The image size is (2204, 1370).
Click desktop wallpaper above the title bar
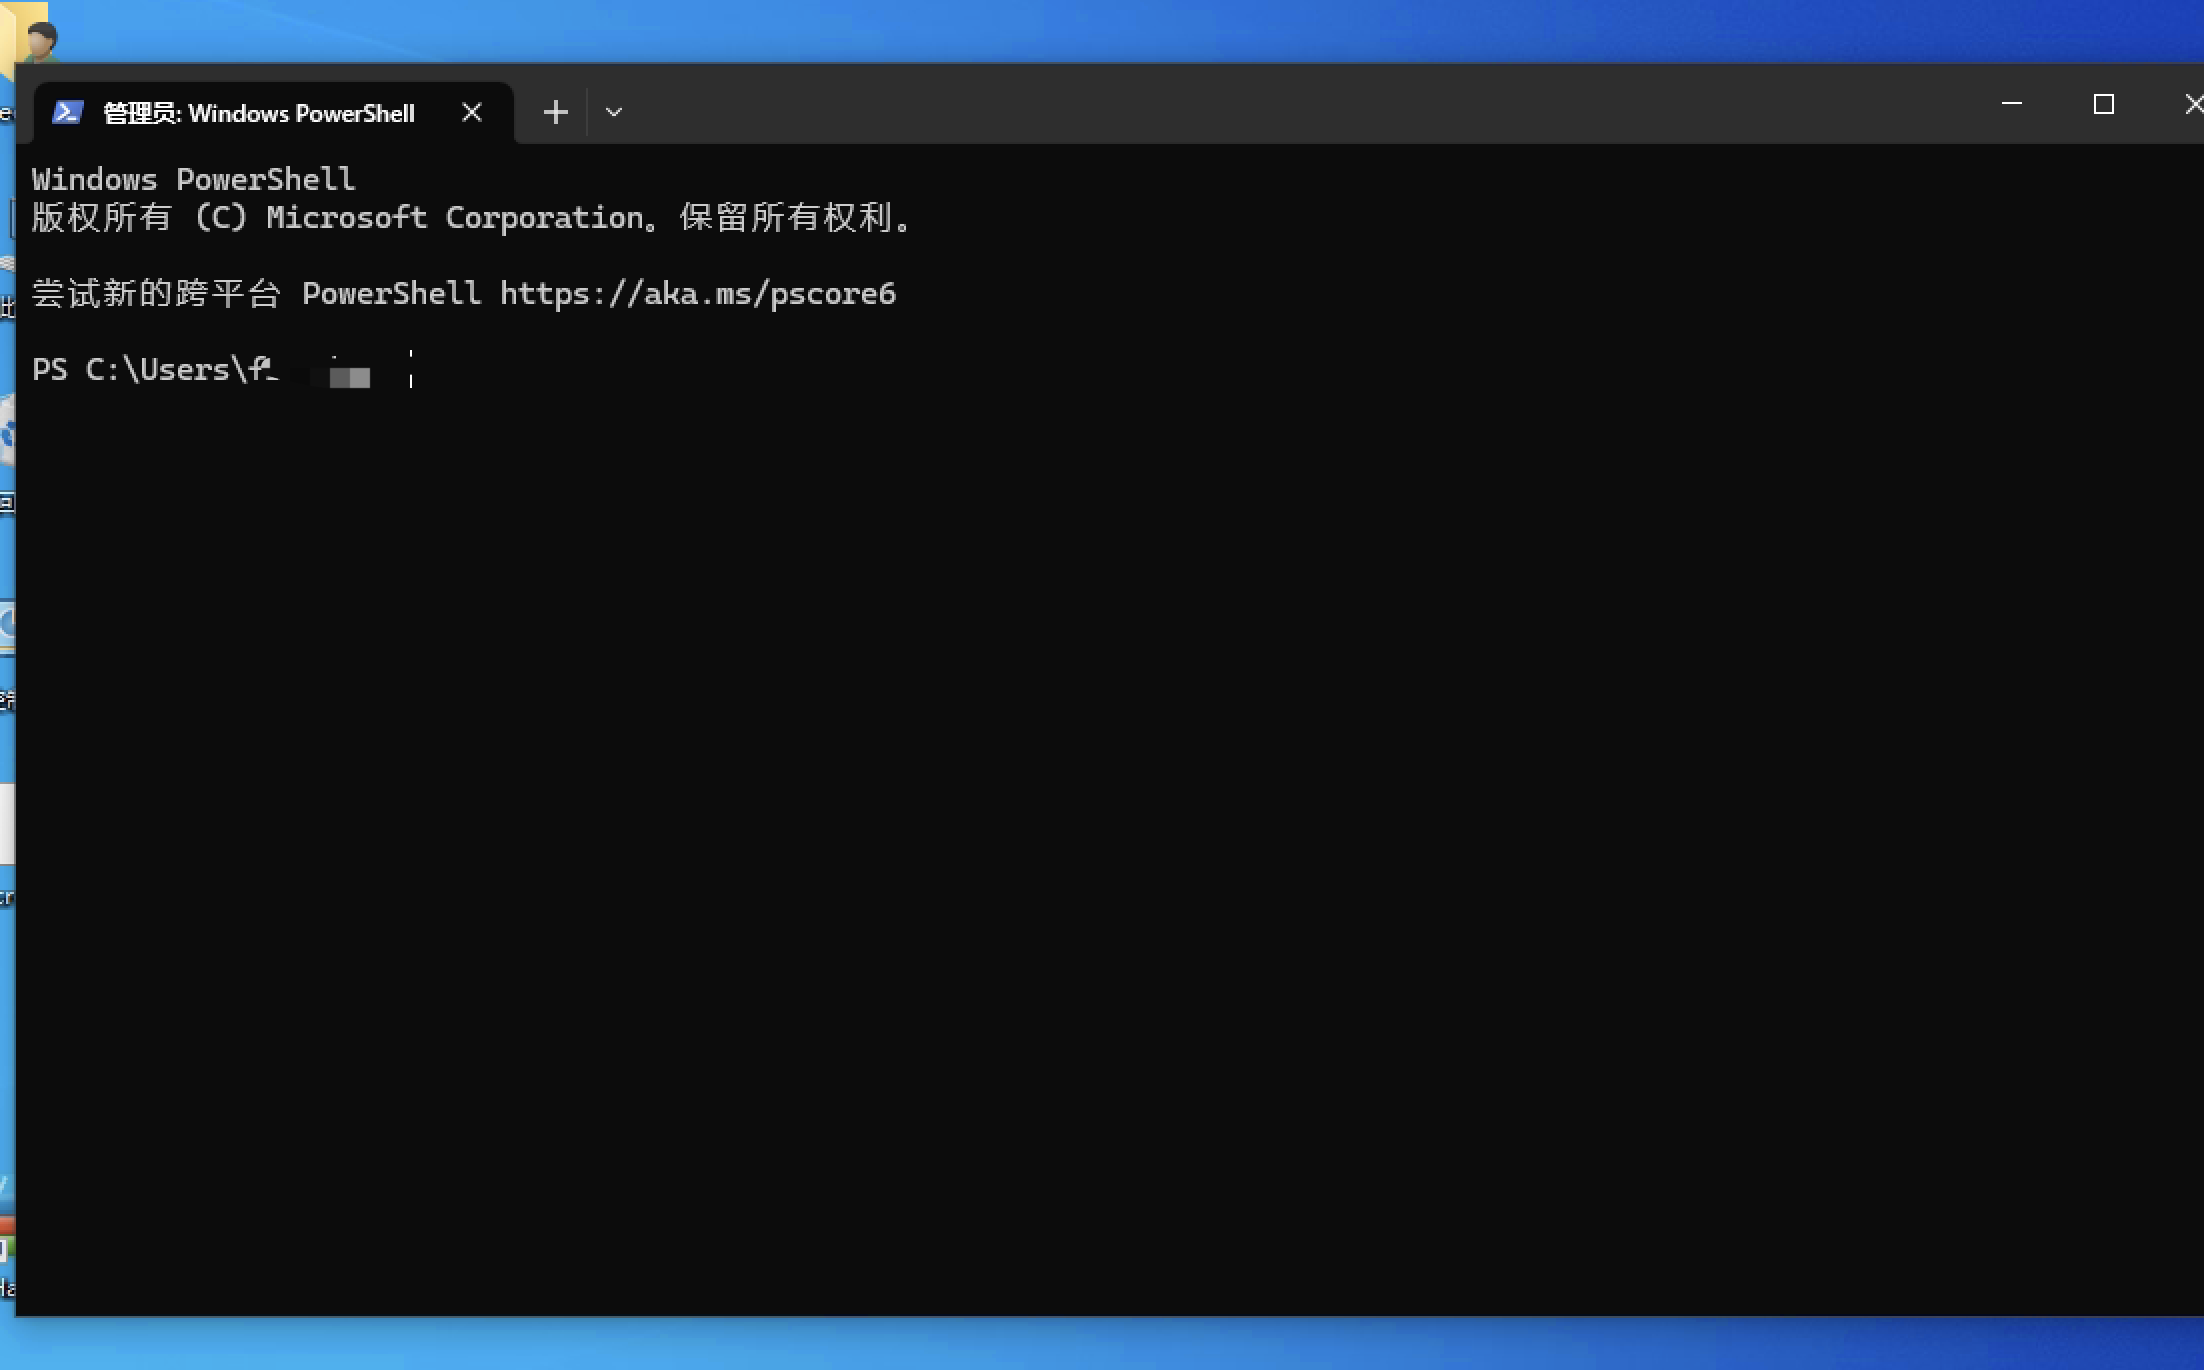coord(1100,30)
